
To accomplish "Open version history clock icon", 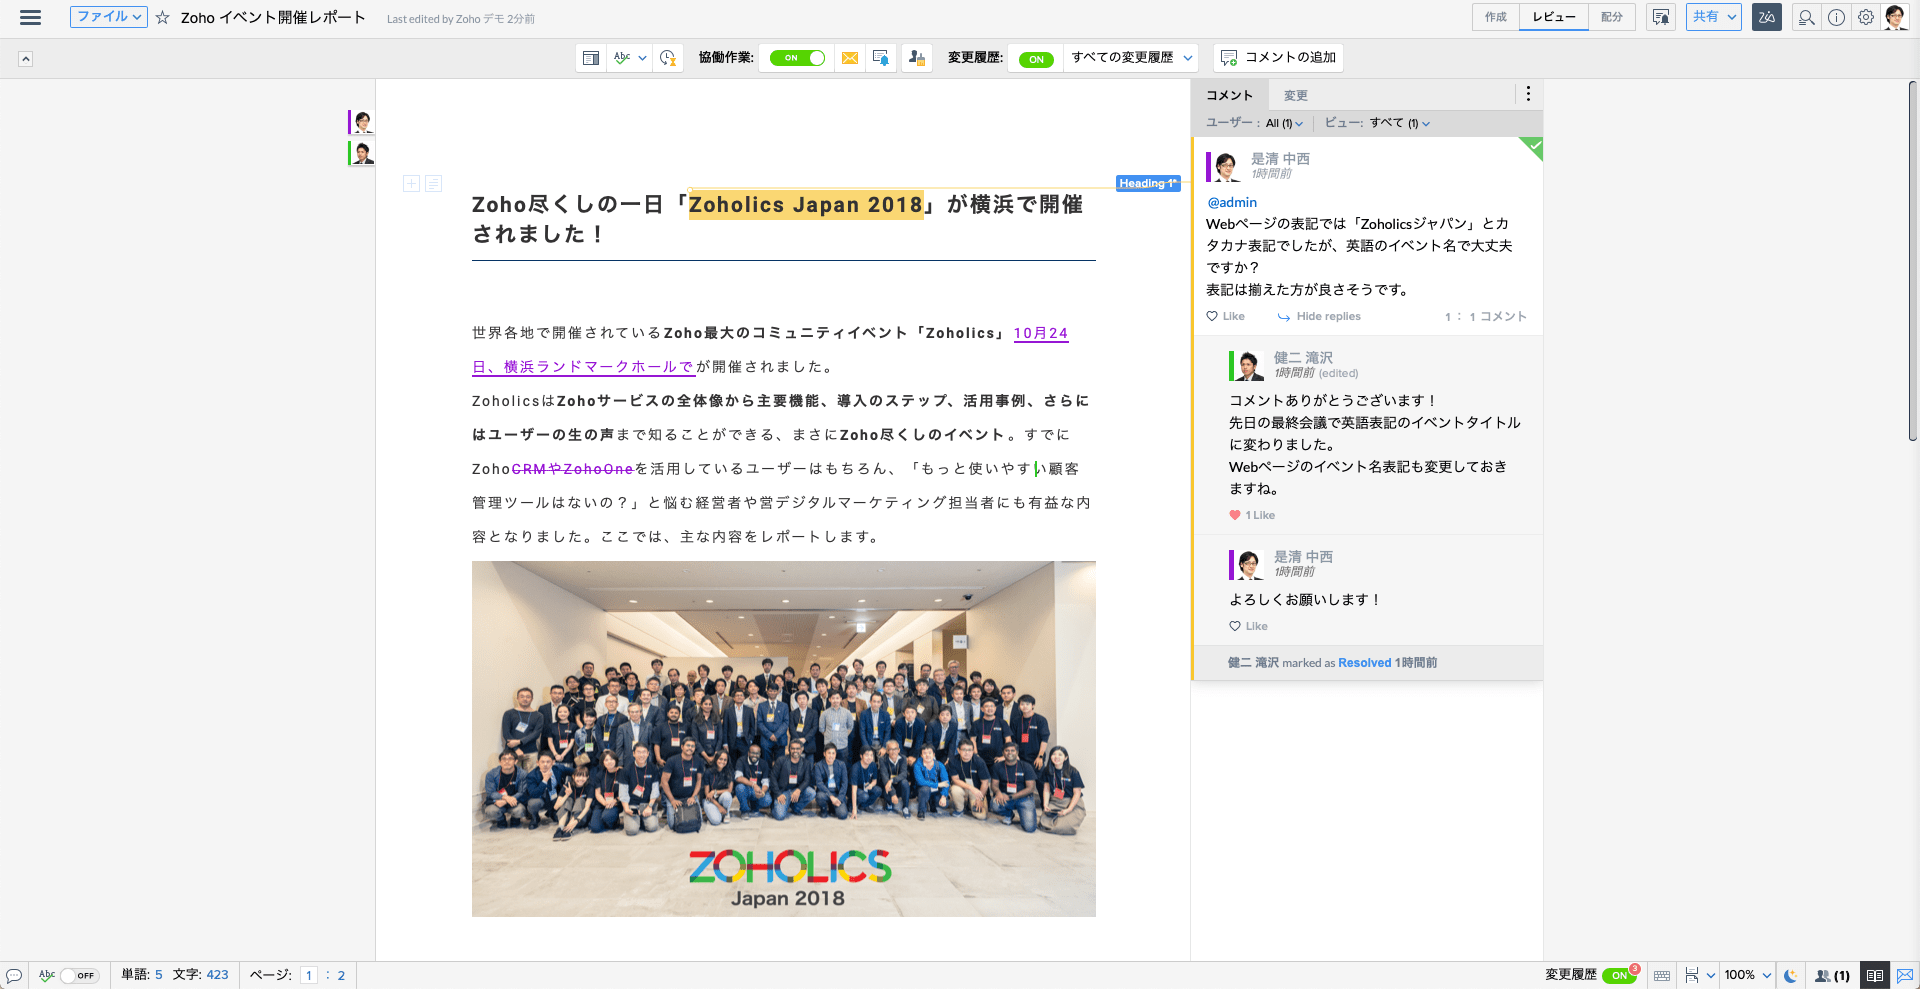I will point(668,58).
